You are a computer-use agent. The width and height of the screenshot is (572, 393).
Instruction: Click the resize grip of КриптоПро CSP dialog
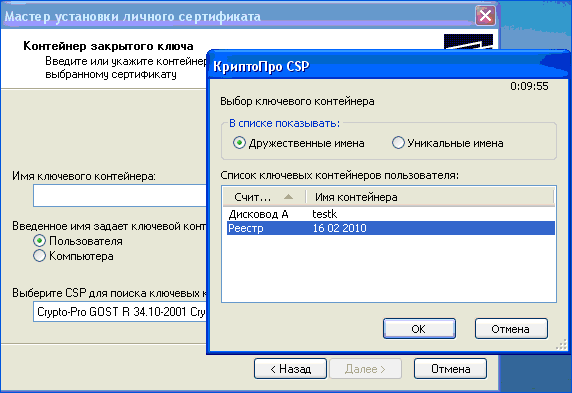[x=561, y=344]
